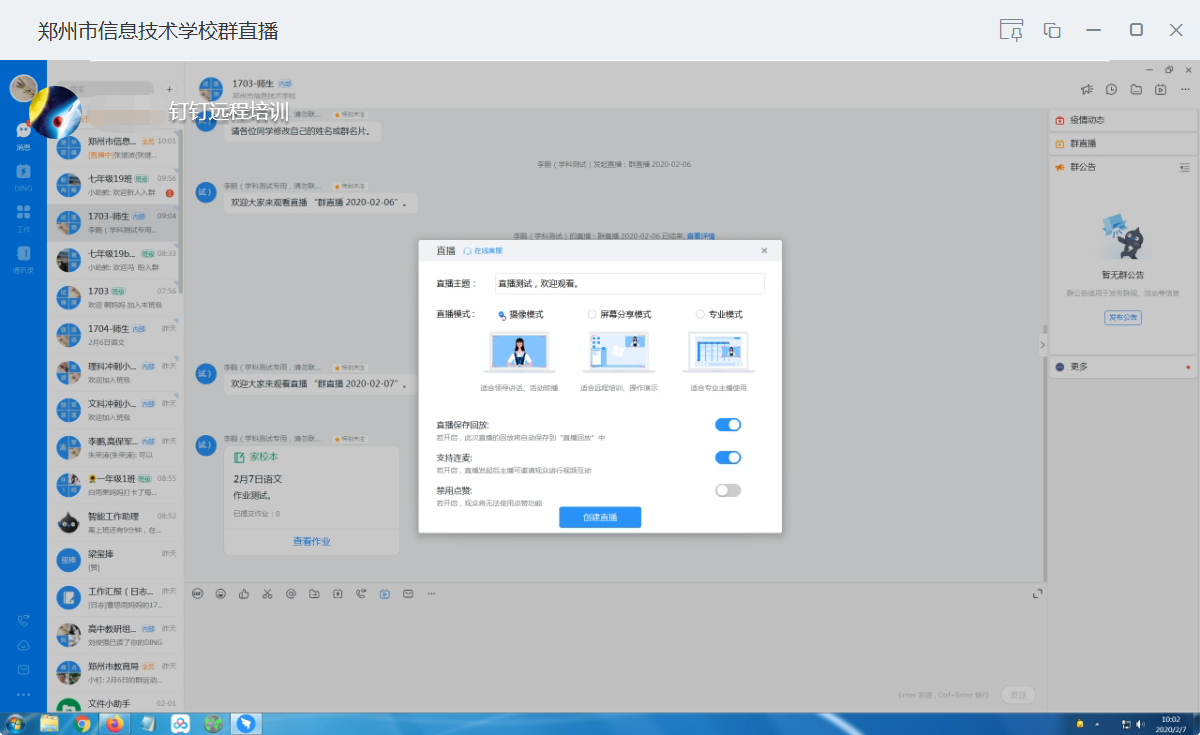Open the DING tab in the sidebar
The width and height of the screenshot is (1200, 735).
coord(23,177)
